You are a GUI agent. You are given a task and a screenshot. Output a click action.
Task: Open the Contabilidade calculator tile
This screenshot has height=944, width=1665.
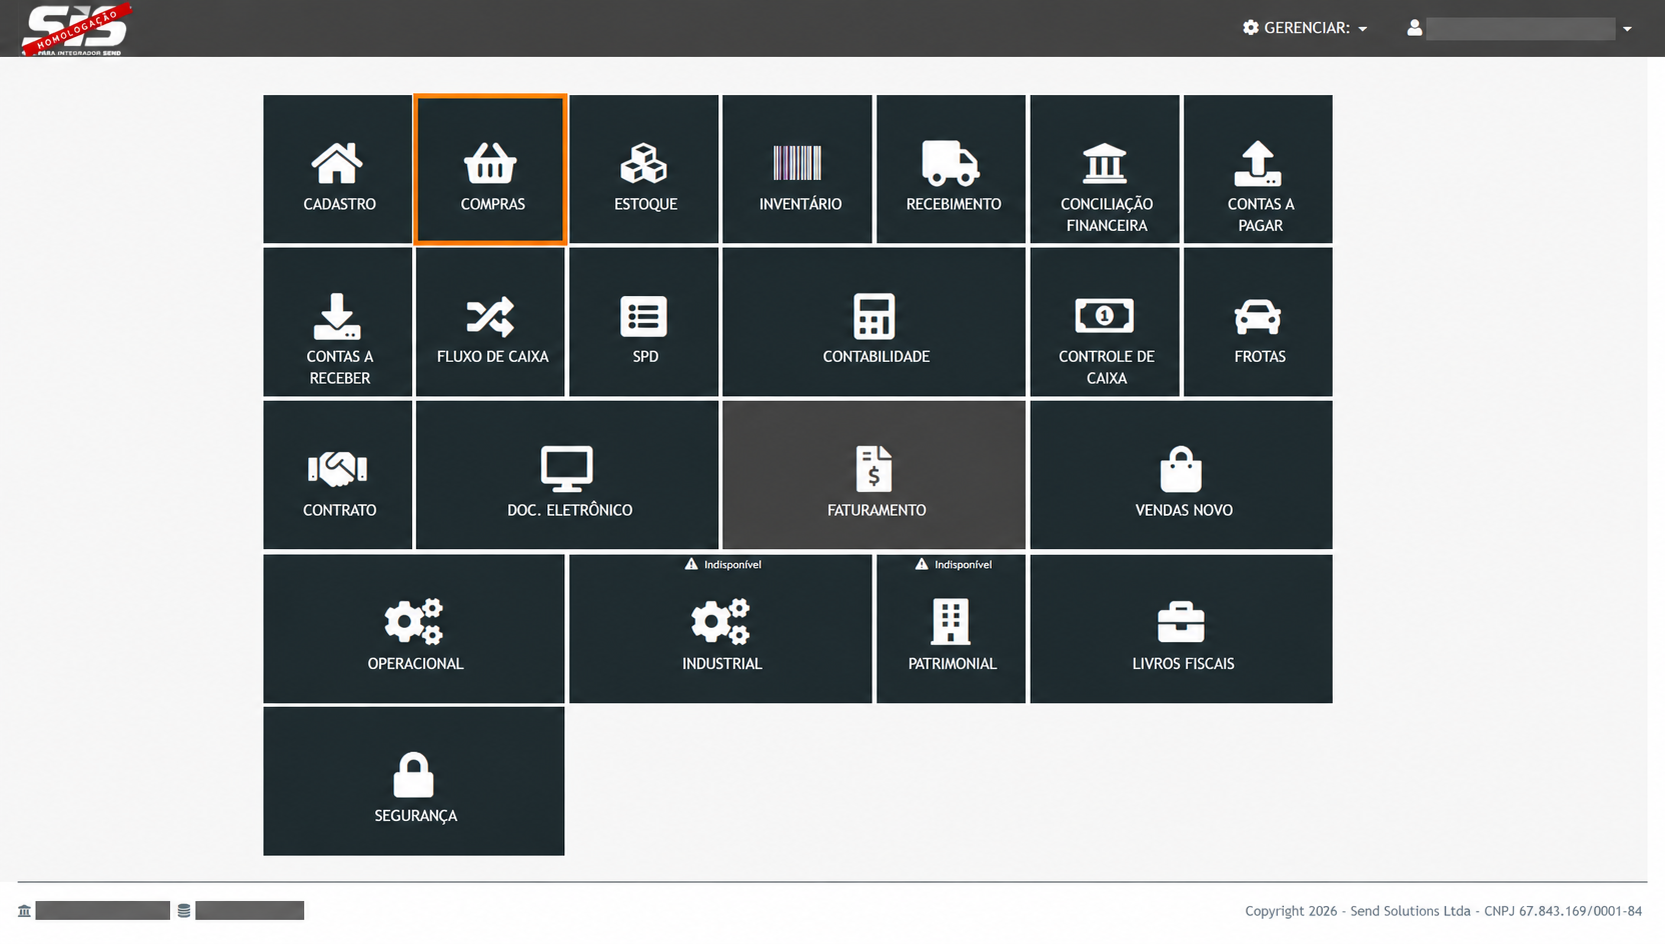874,322
